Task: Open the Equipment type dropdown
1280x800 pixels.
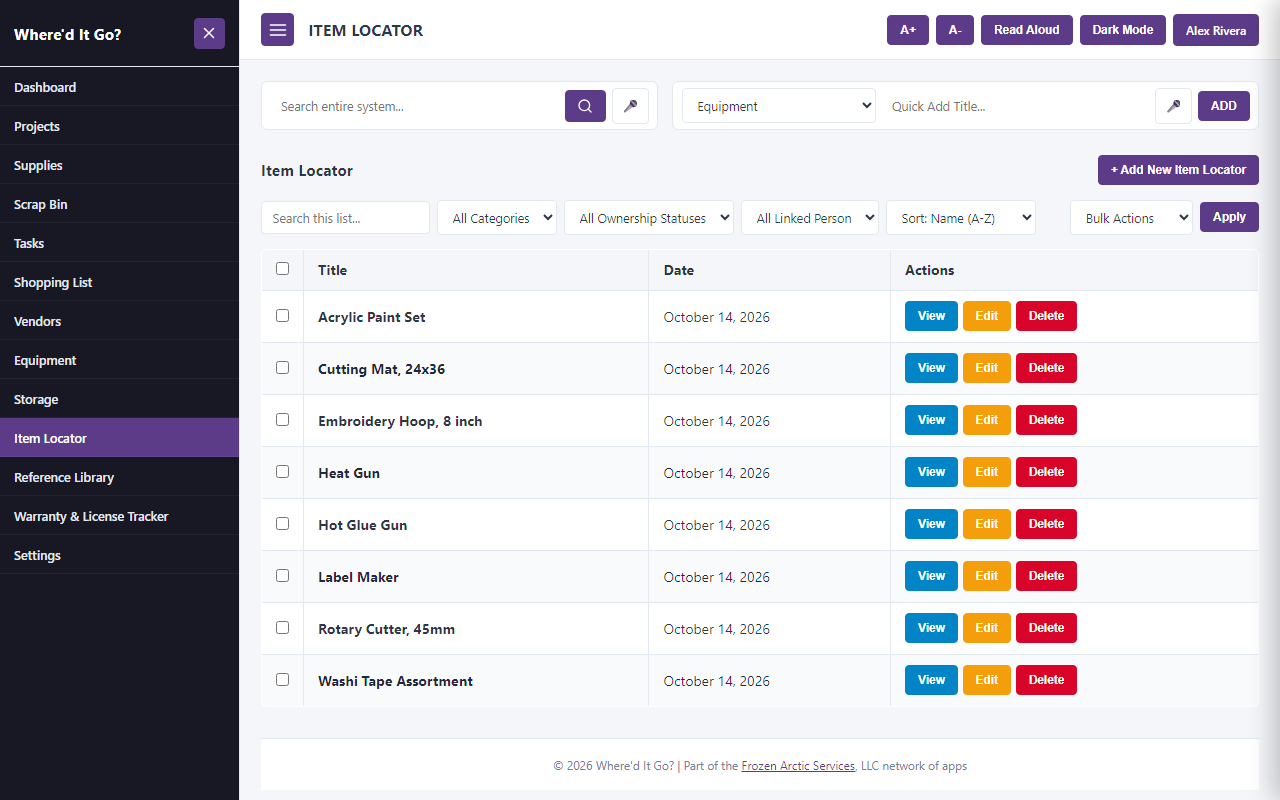Action: 779,106
